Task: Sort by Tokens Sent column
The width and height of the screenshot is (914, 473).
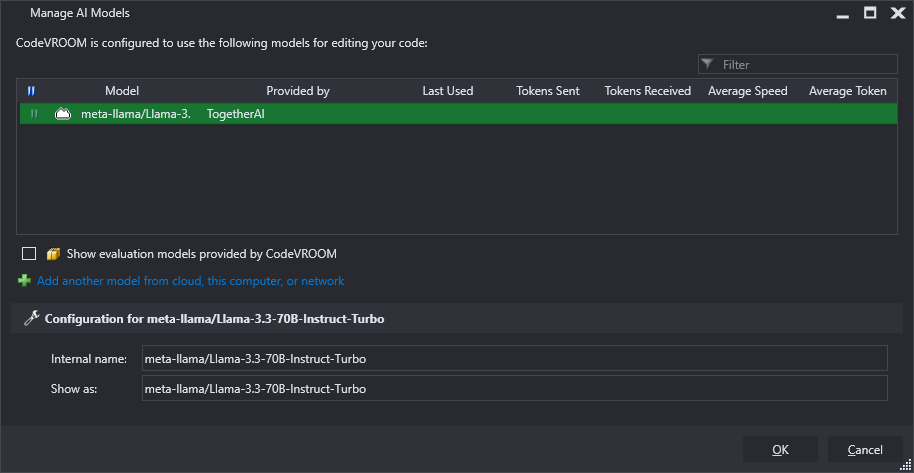Action: point(548,91)
